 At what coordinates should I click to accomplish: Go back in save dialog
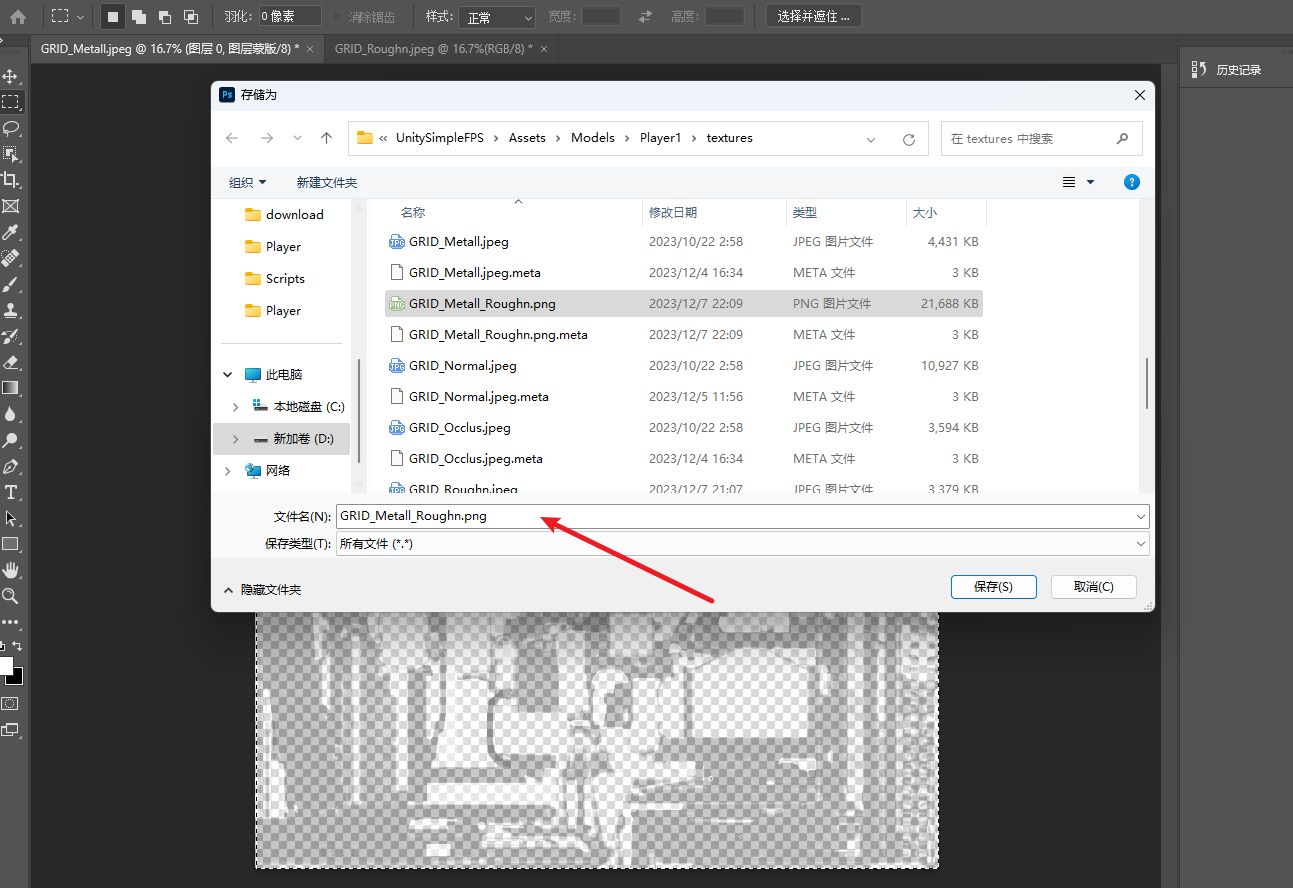tap(232, 138)
